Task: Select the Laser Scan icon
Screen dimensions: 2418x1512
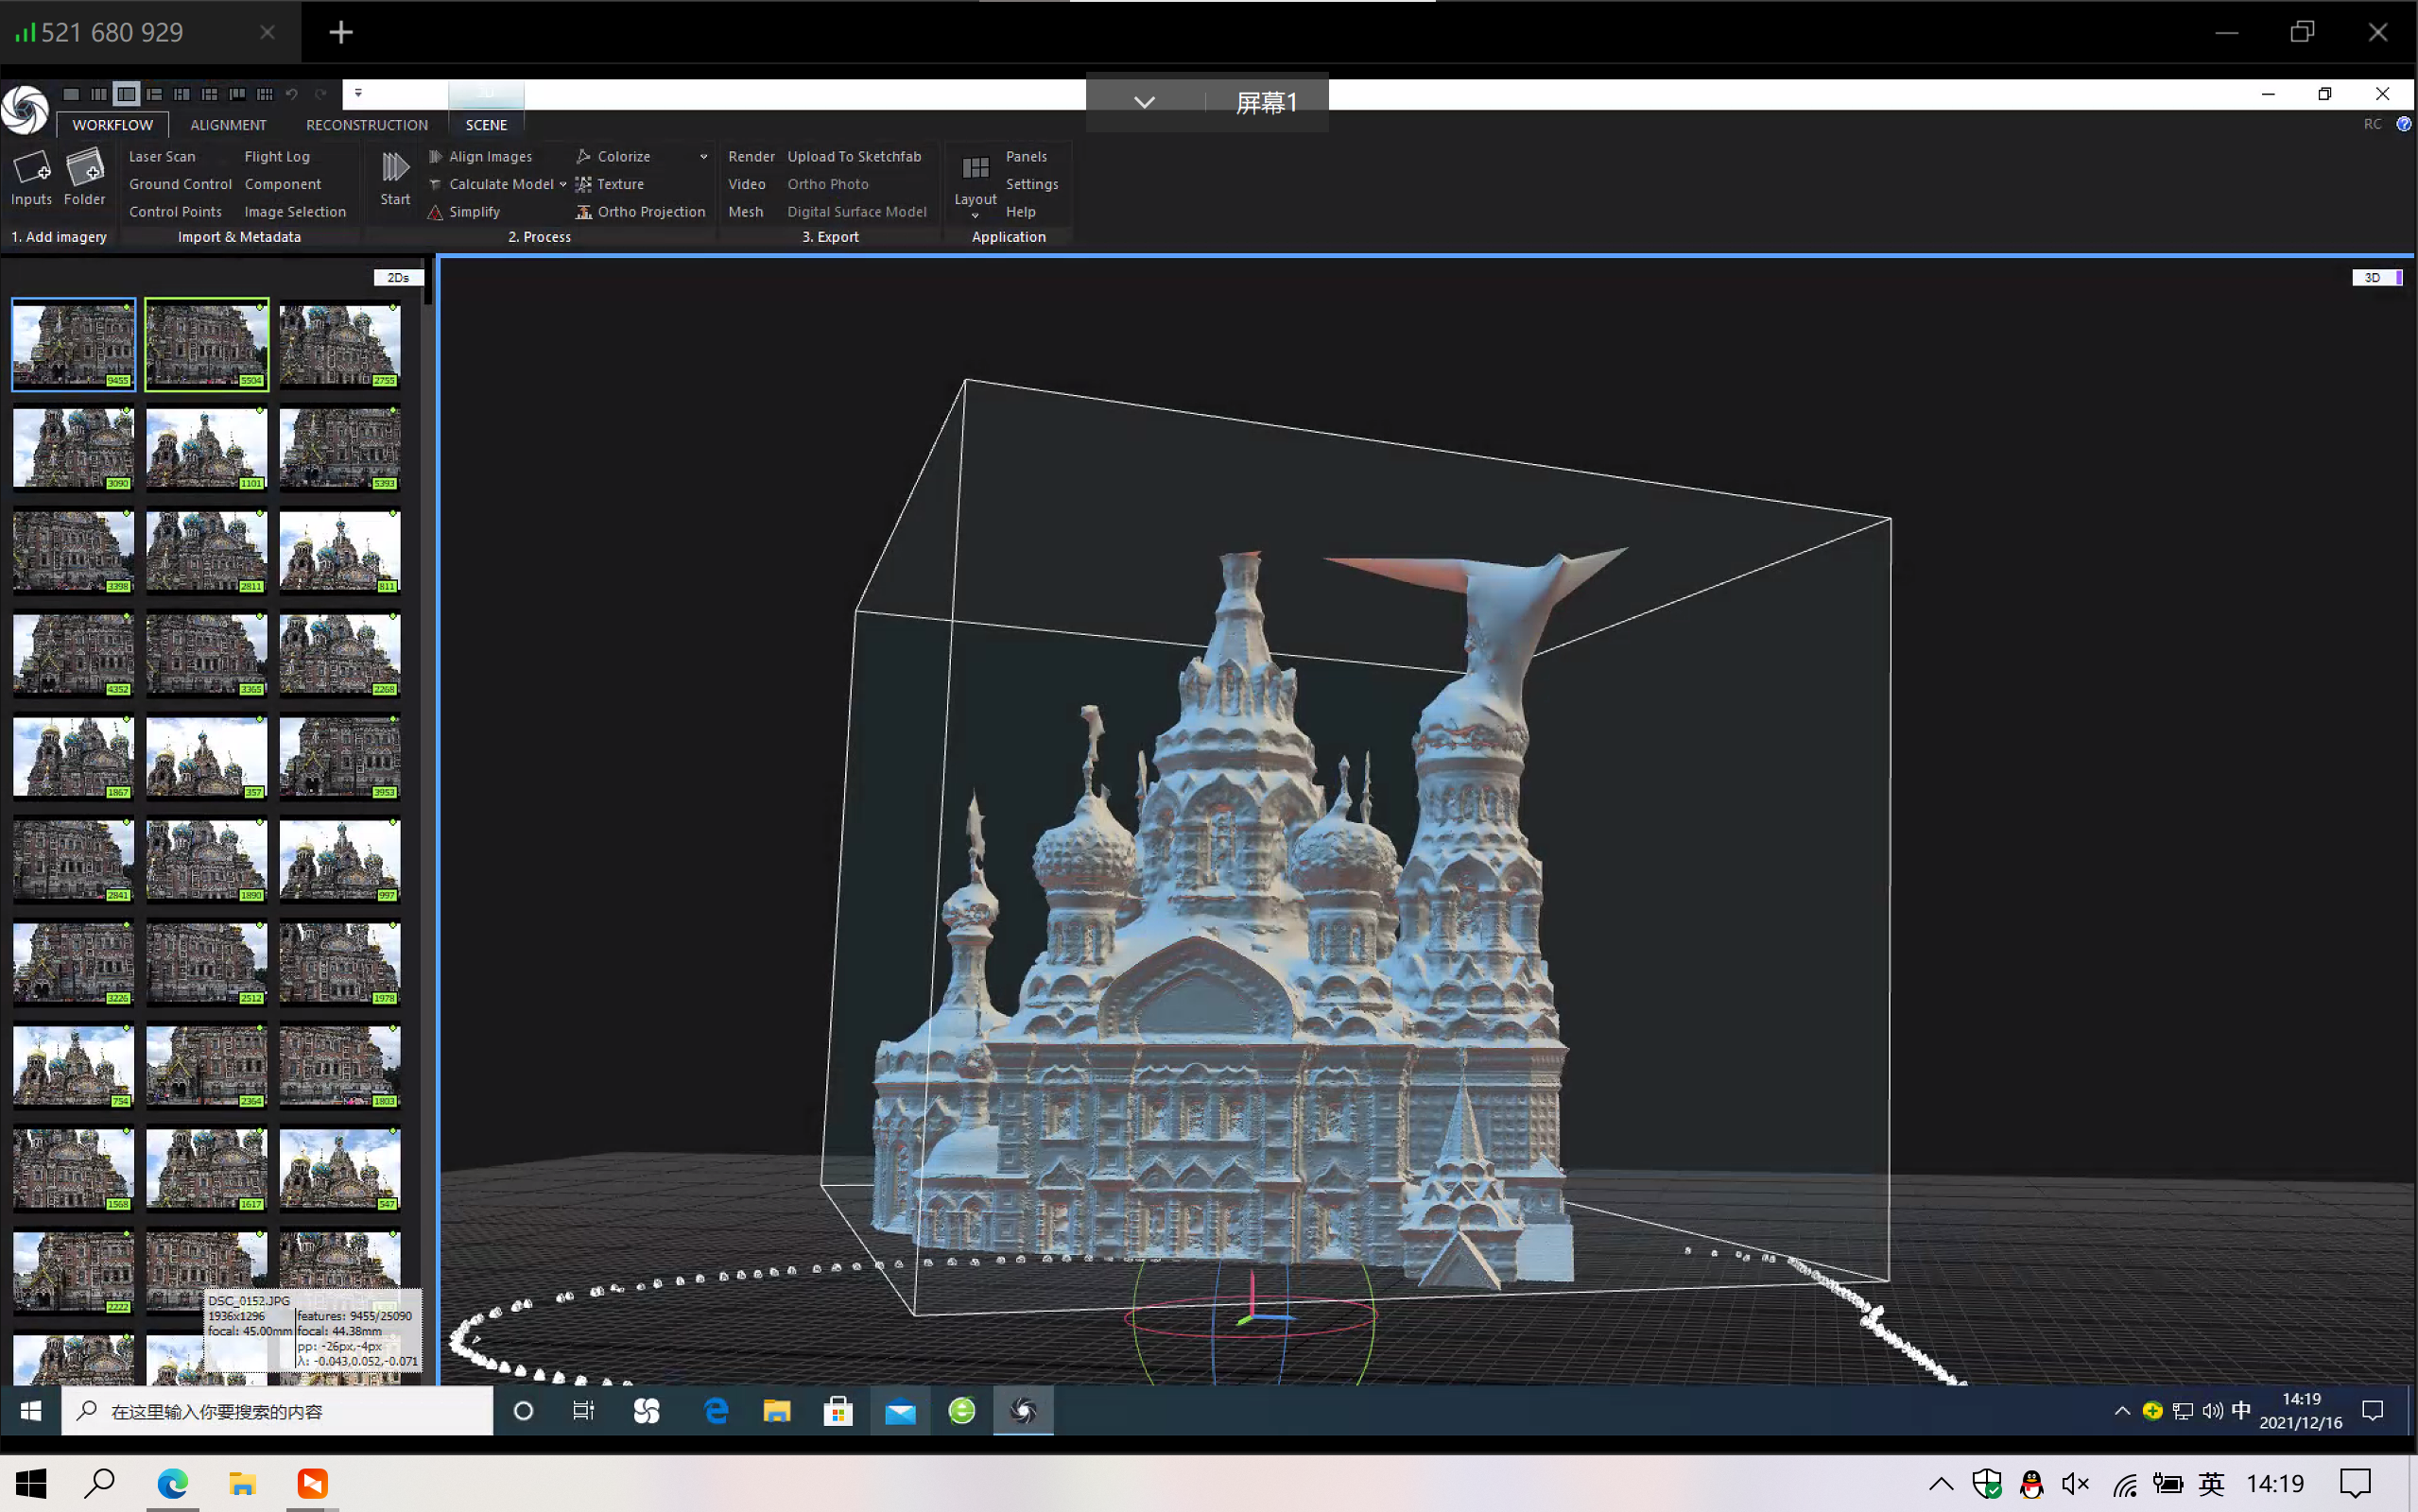Action: tap(161, 155)
